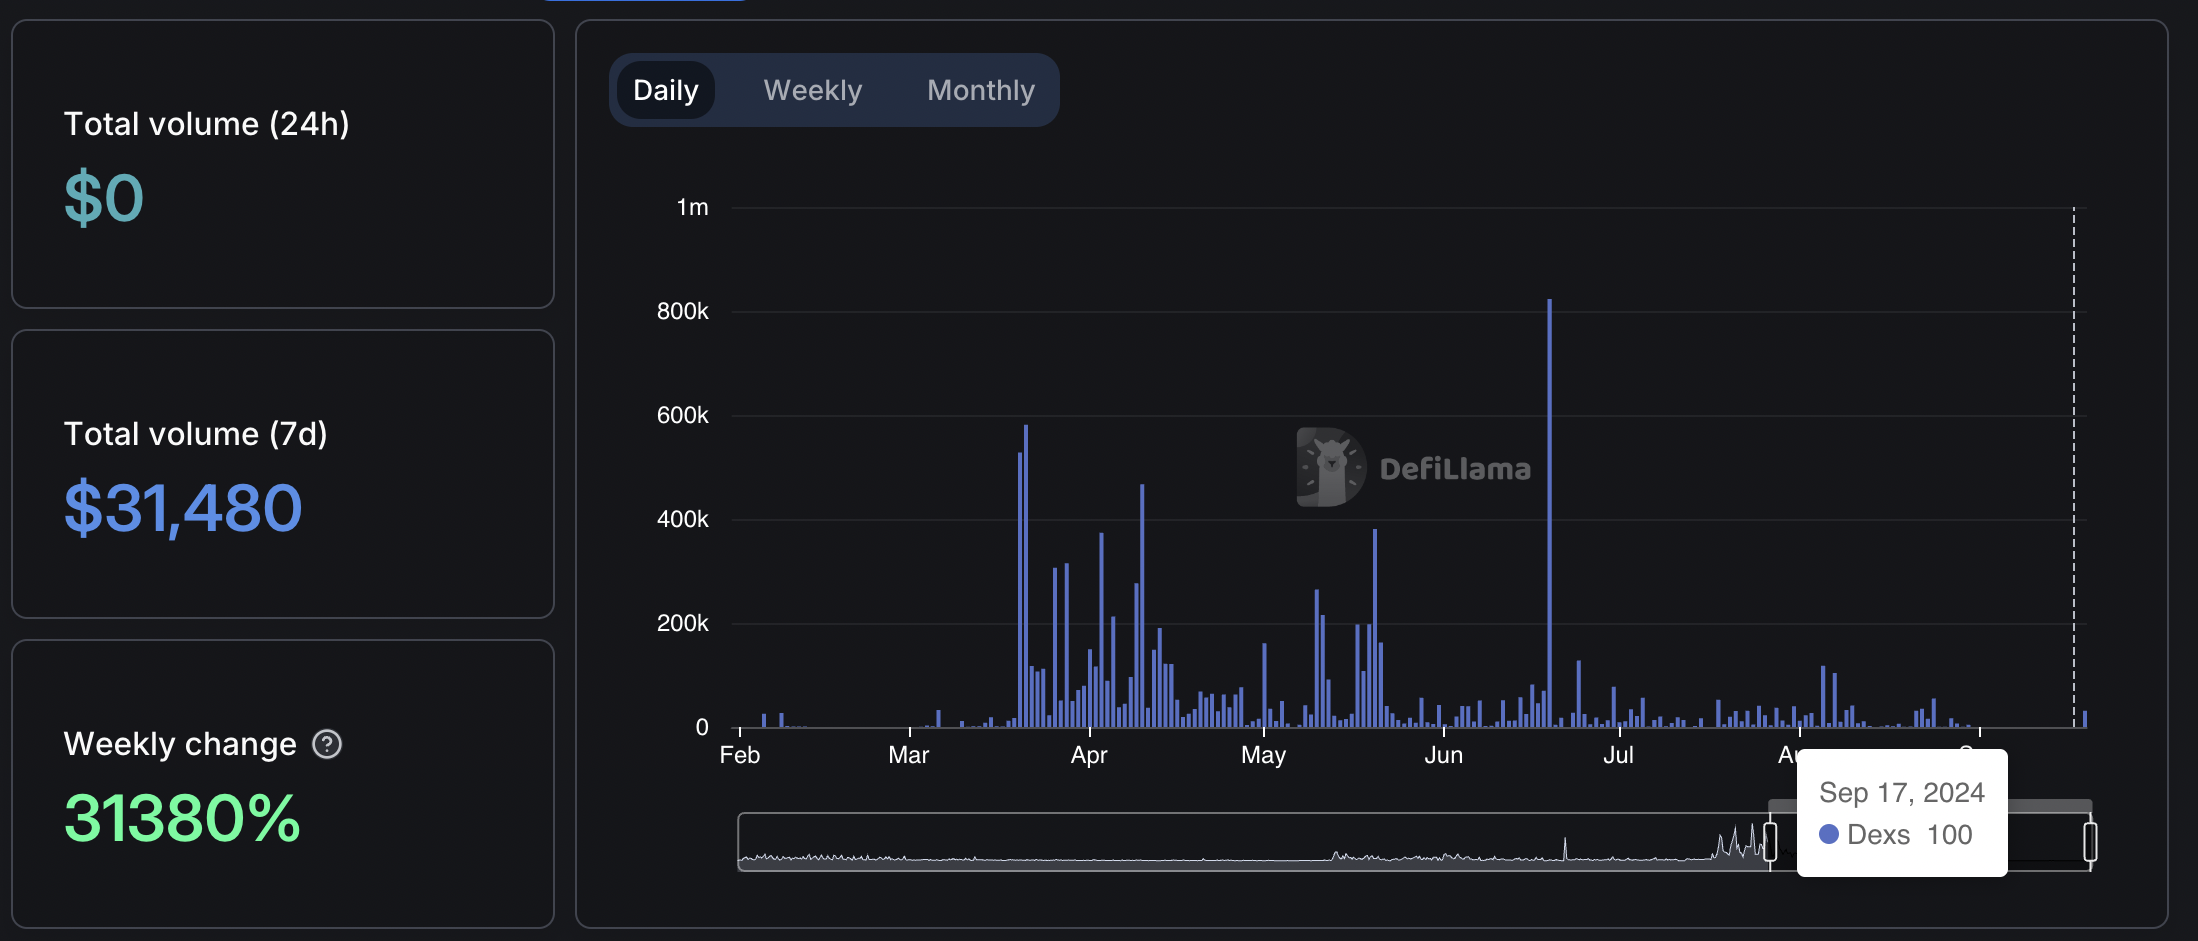Click the Weekly change help icon
The width and height of the screenshot is (2198, 941).
(327, 744)
